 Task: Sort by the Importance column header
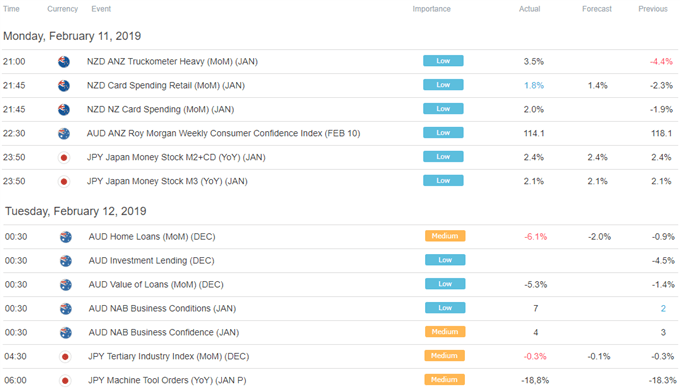click(431, 9)
